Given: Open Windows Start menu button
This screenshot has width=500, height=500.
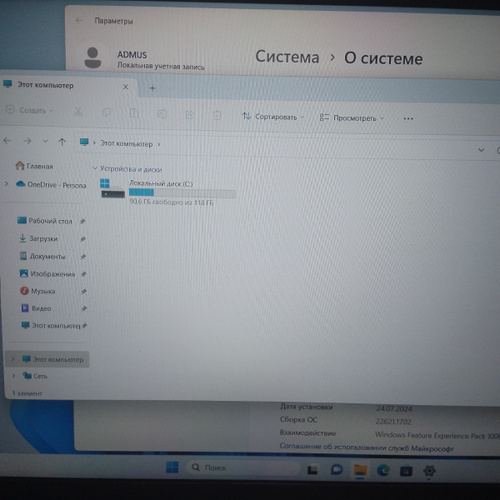Looking at the screenshot, I should [x=172, y=467].
